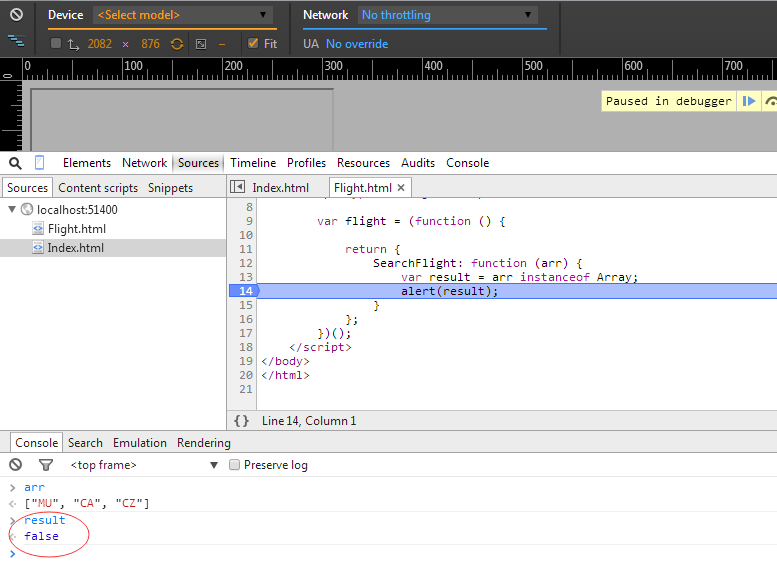
Task: Open the Device Select model dropdown
Action: tap(183, 15)
